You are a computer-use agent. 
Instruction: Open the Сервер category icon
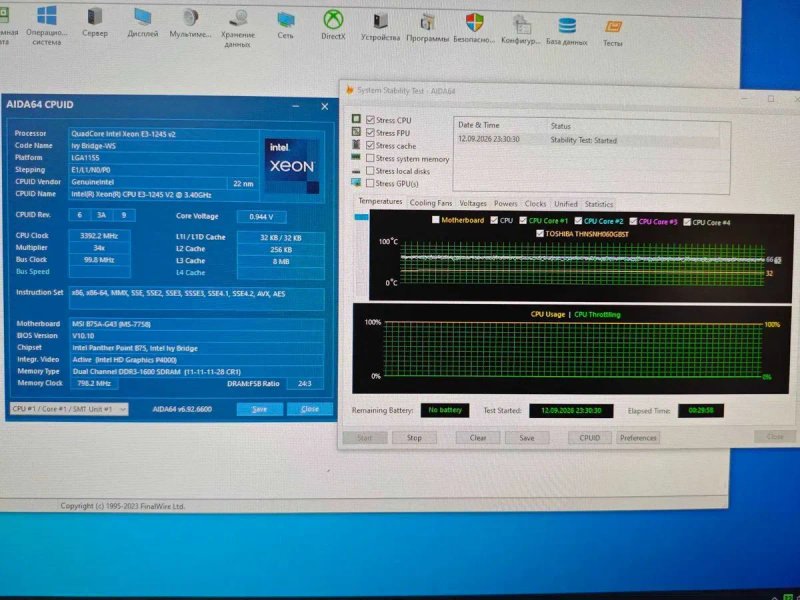click(x=95, y=16)
